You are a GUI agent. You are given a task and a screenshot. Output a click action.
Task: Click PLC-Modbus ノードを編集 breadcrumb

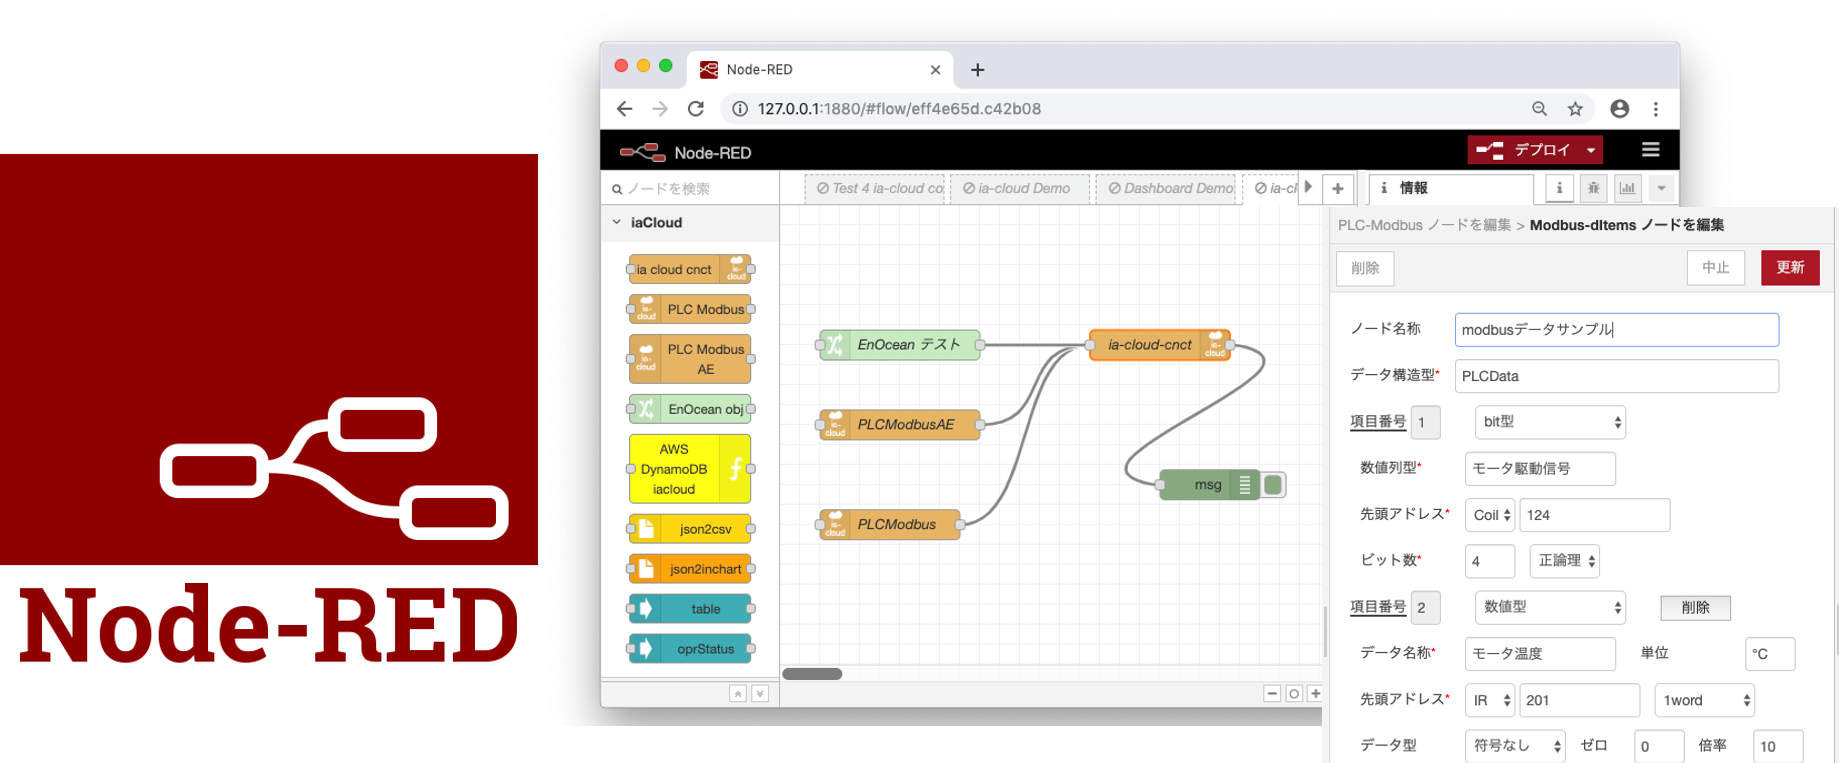pos(1425,225)
